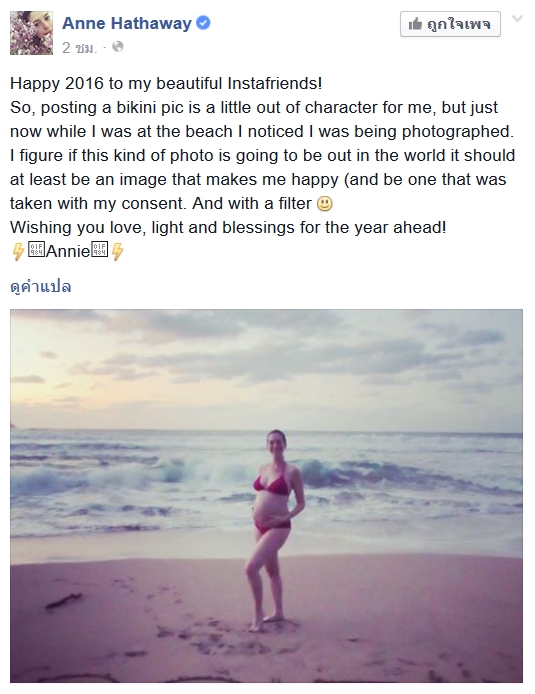Click the "Wishing you love, light and blessings" line
The width and height of the screenshot is (535, 694).
coord(228,227)
